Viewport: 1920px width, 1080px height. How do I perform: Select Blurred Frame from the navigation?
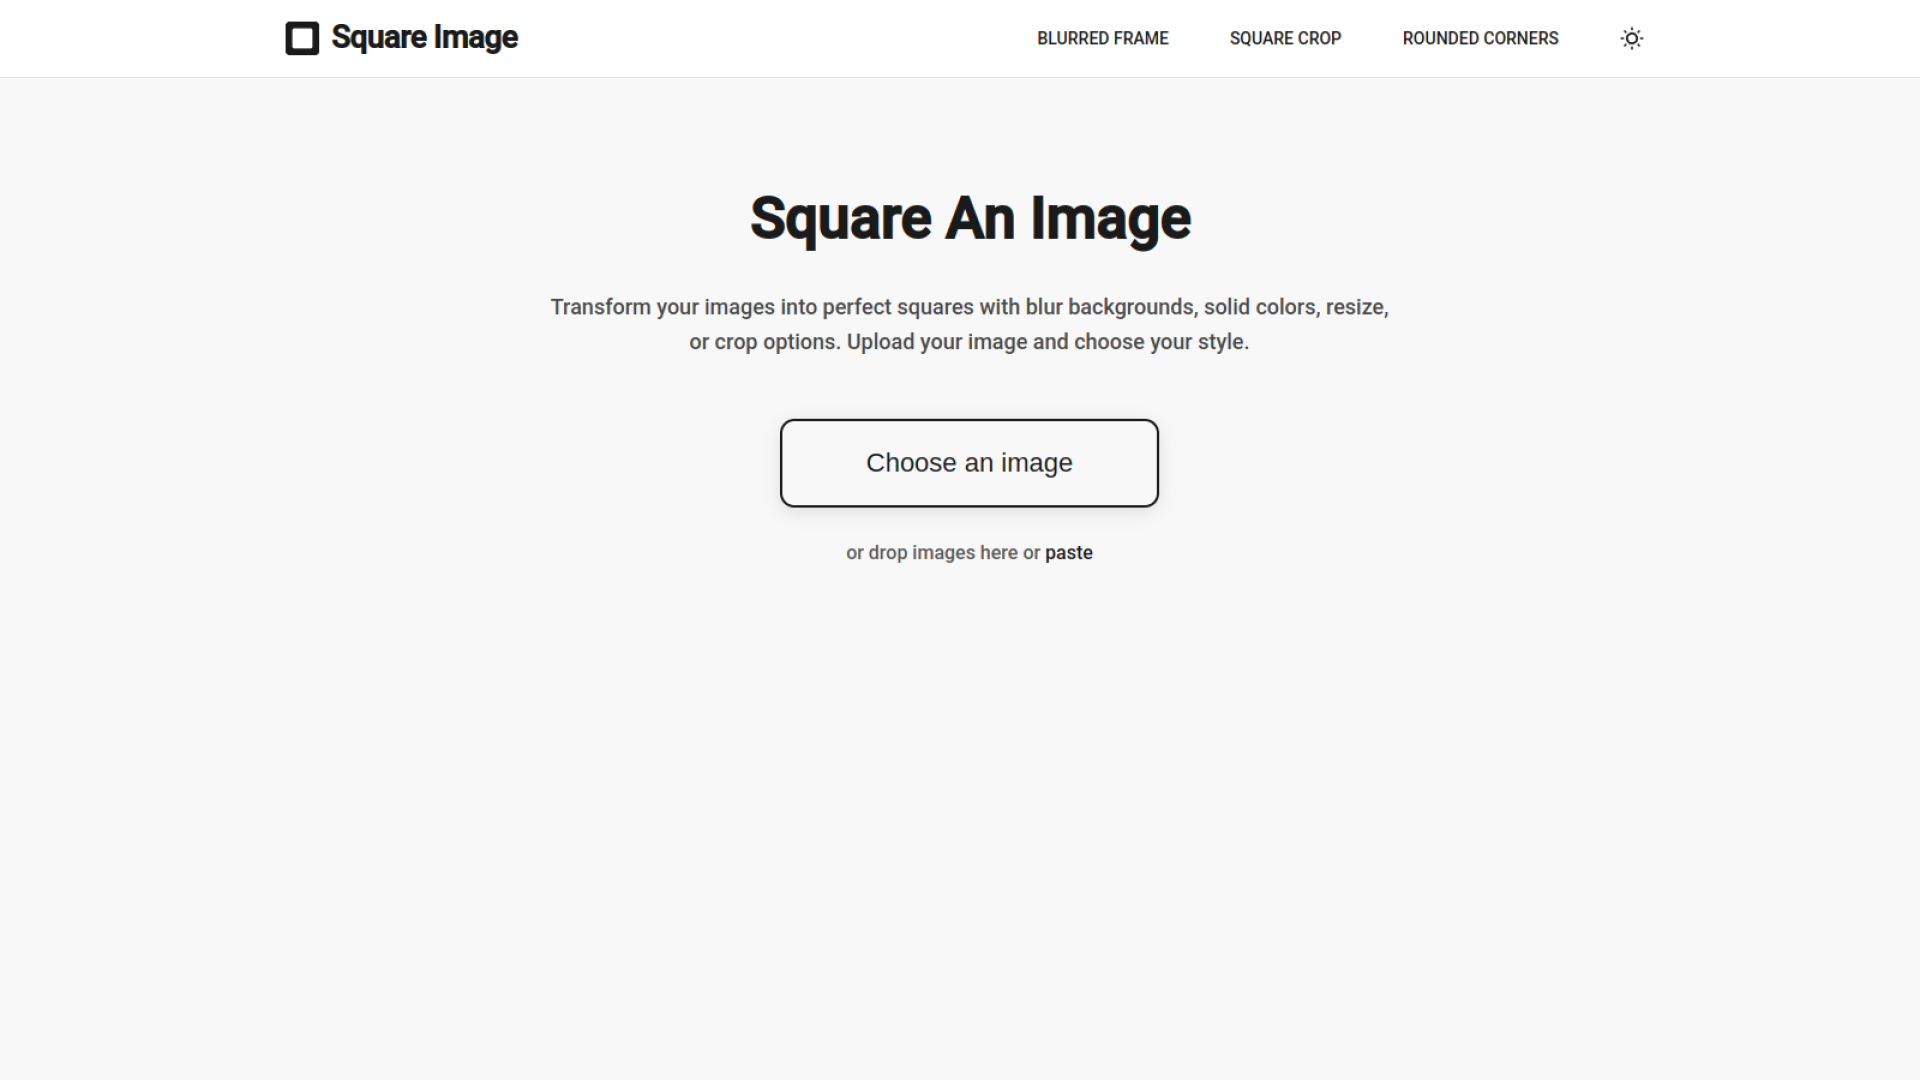(x=1102, y=38)
